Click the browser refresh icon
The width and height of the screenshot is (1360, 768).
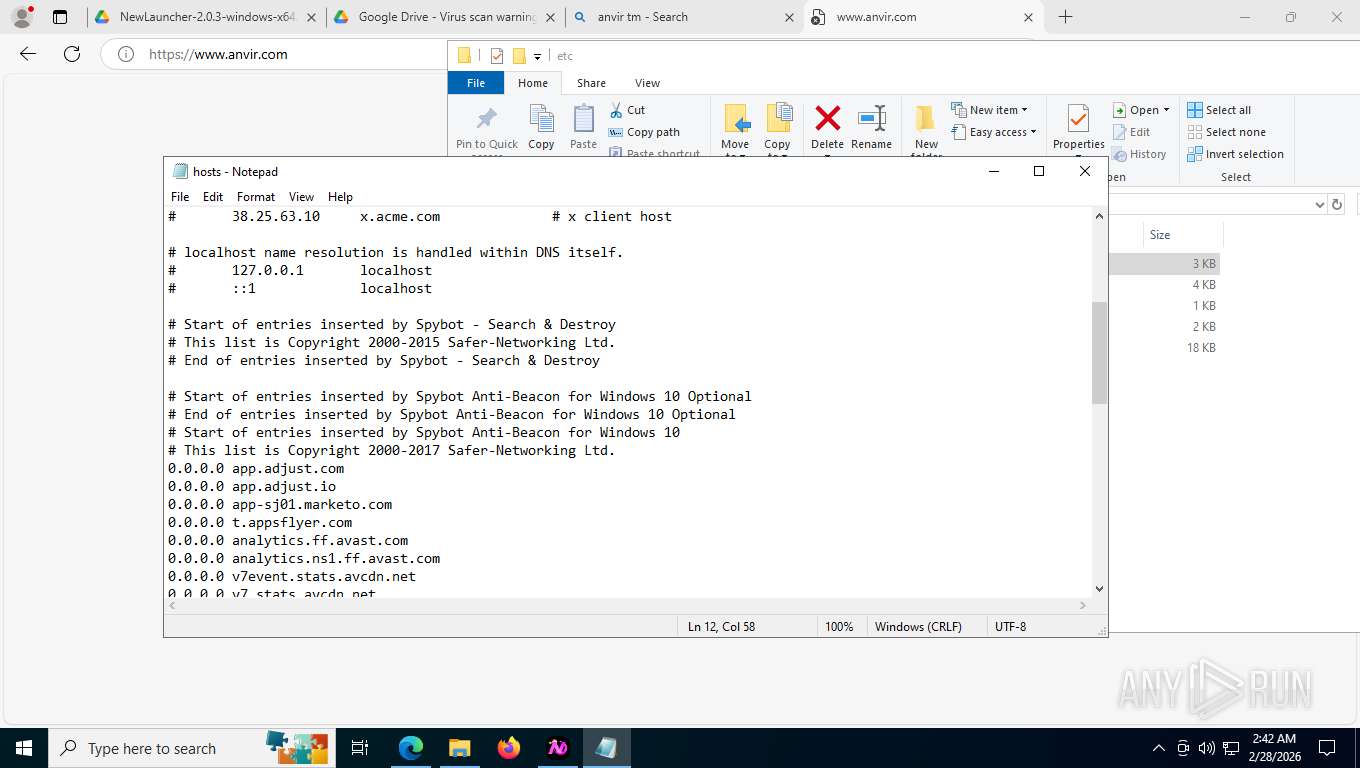tap(72, 54)
